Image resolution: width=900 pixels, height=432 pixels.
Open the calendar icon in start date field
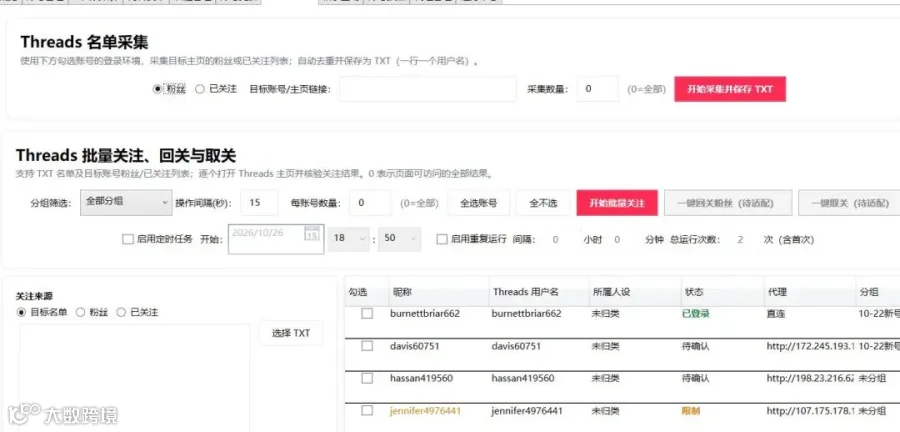tap(312, 234)
